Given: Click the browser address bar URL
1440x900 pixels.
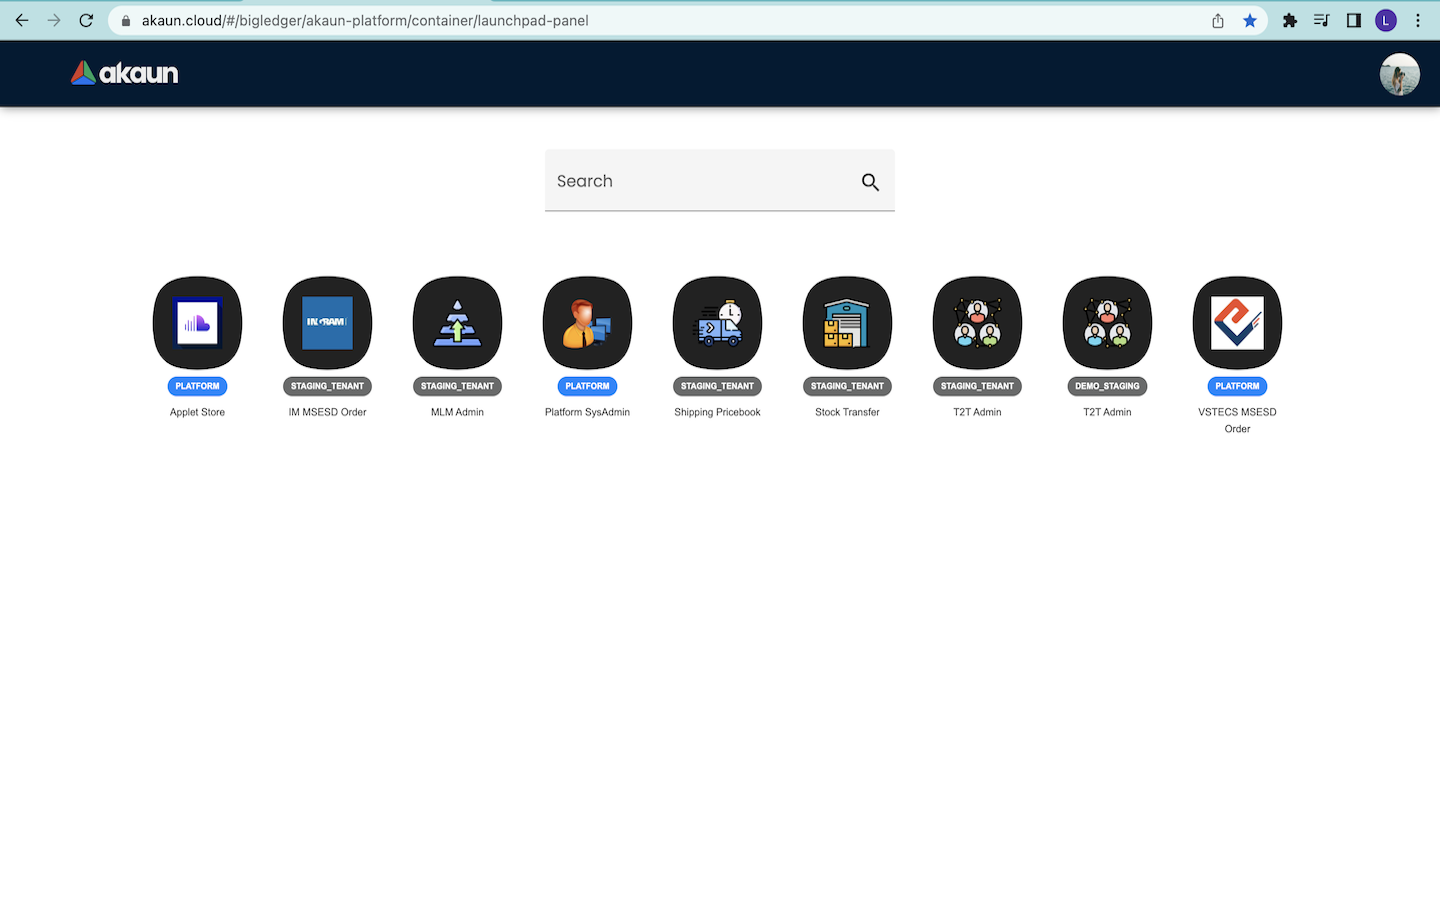Looking at the screenshot, I should (365, 20).
